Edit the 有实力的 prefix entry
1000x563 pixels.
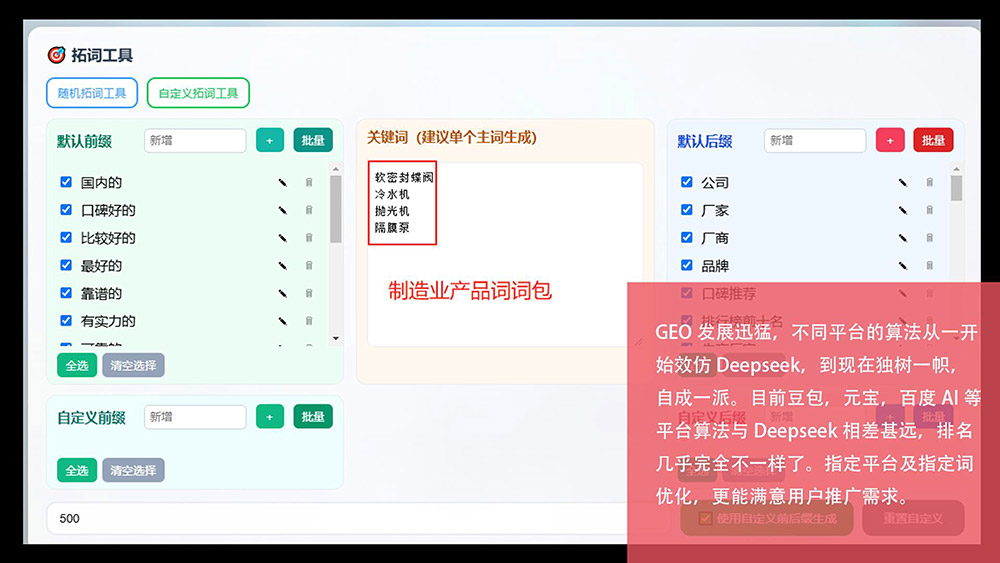(x=283, y=321)
